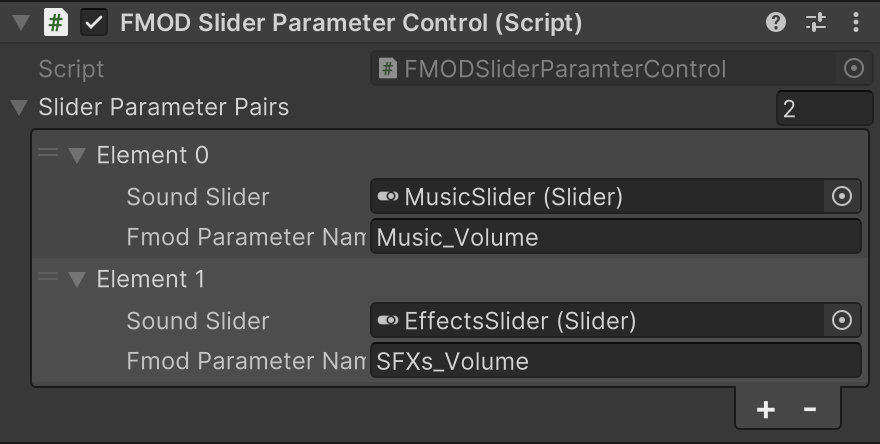Viewport: 880px width, 444px height.
Task: Click Element 1 drag handle
Action: click(x=47, y=278)
